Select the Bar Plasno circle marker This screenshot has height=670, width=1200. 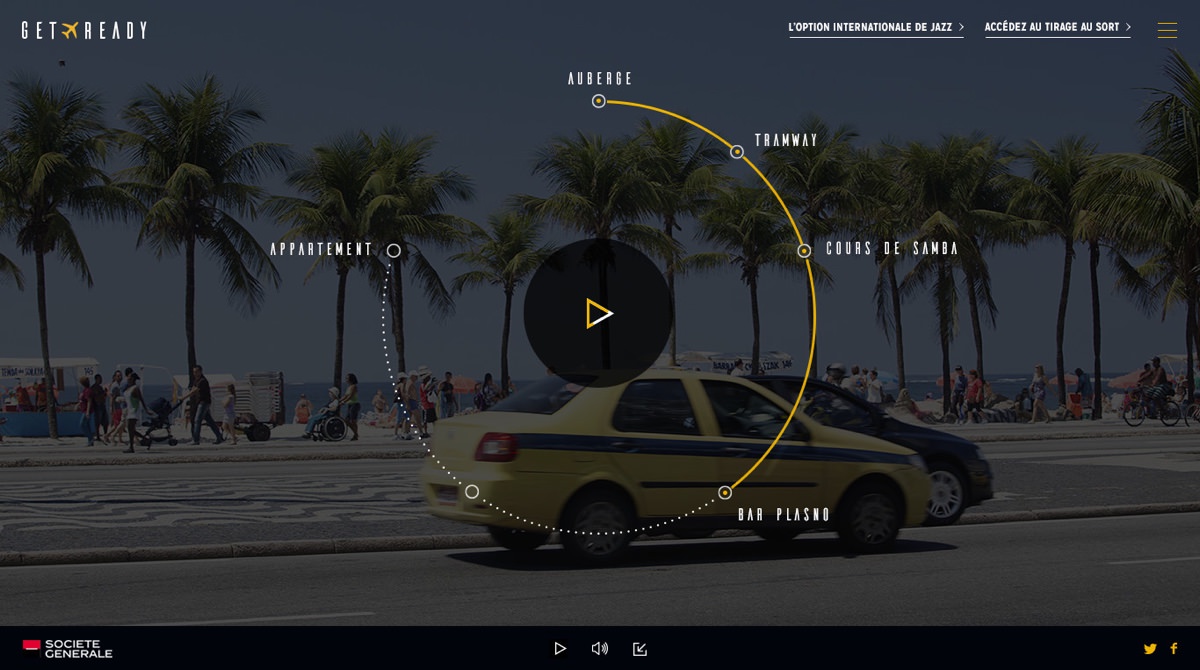[725, 493]
